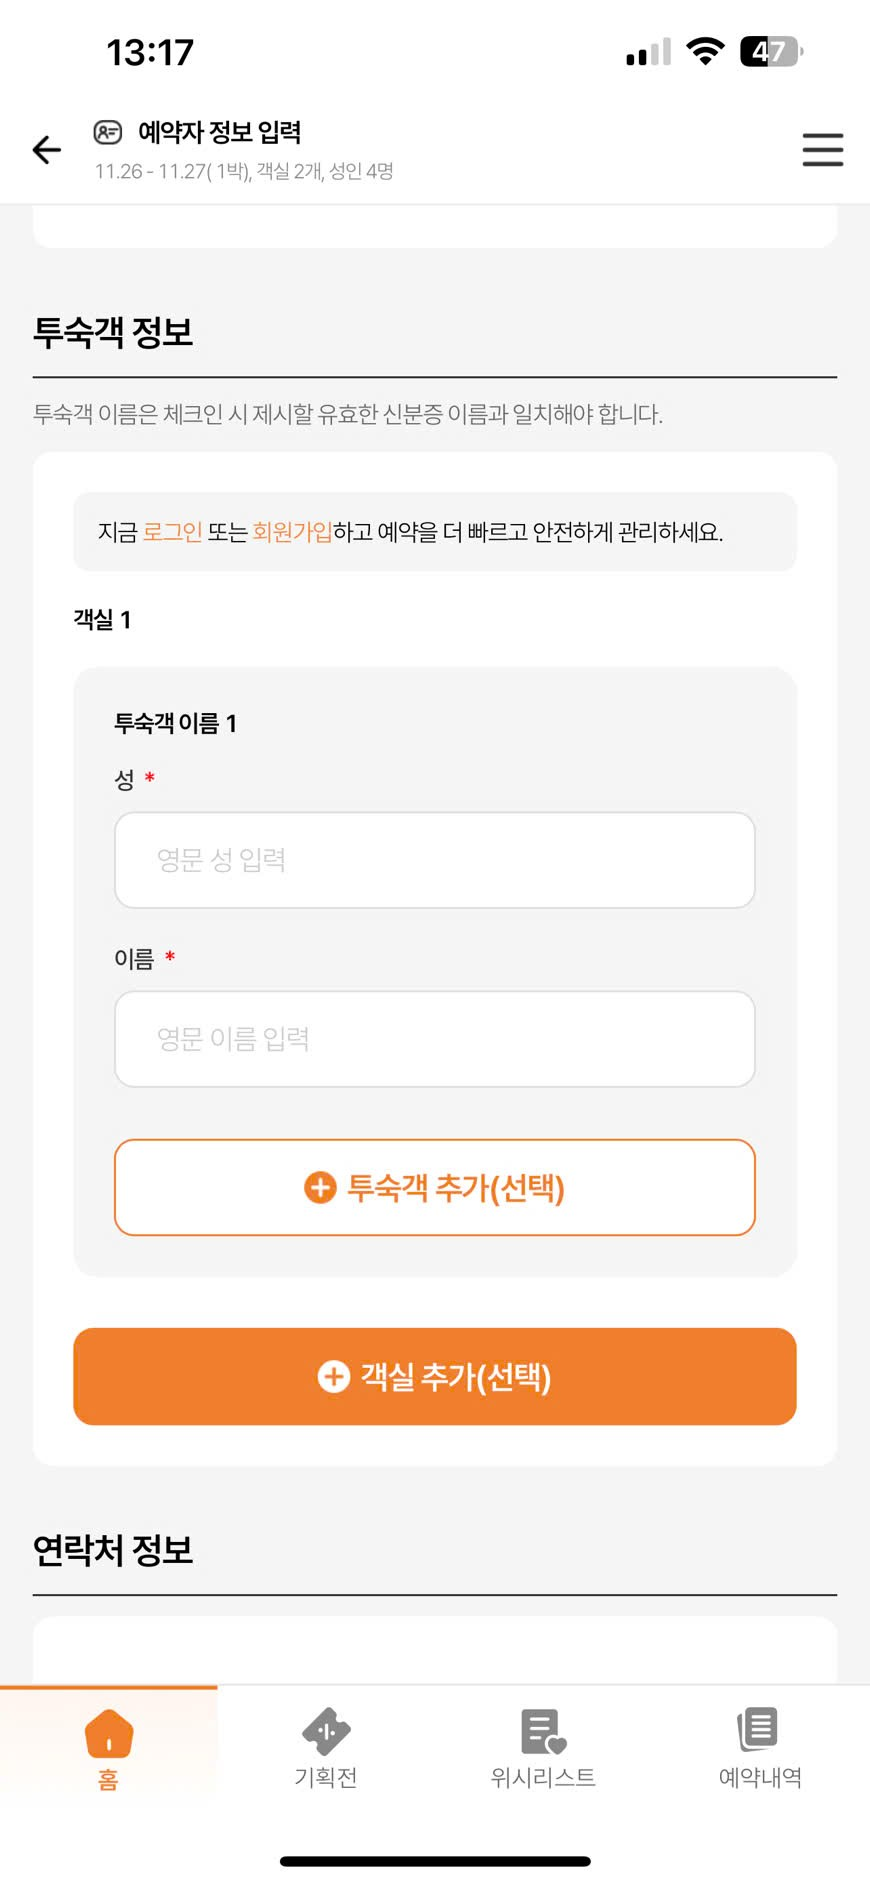Tap the 13:17 clock in status bar

150,52
